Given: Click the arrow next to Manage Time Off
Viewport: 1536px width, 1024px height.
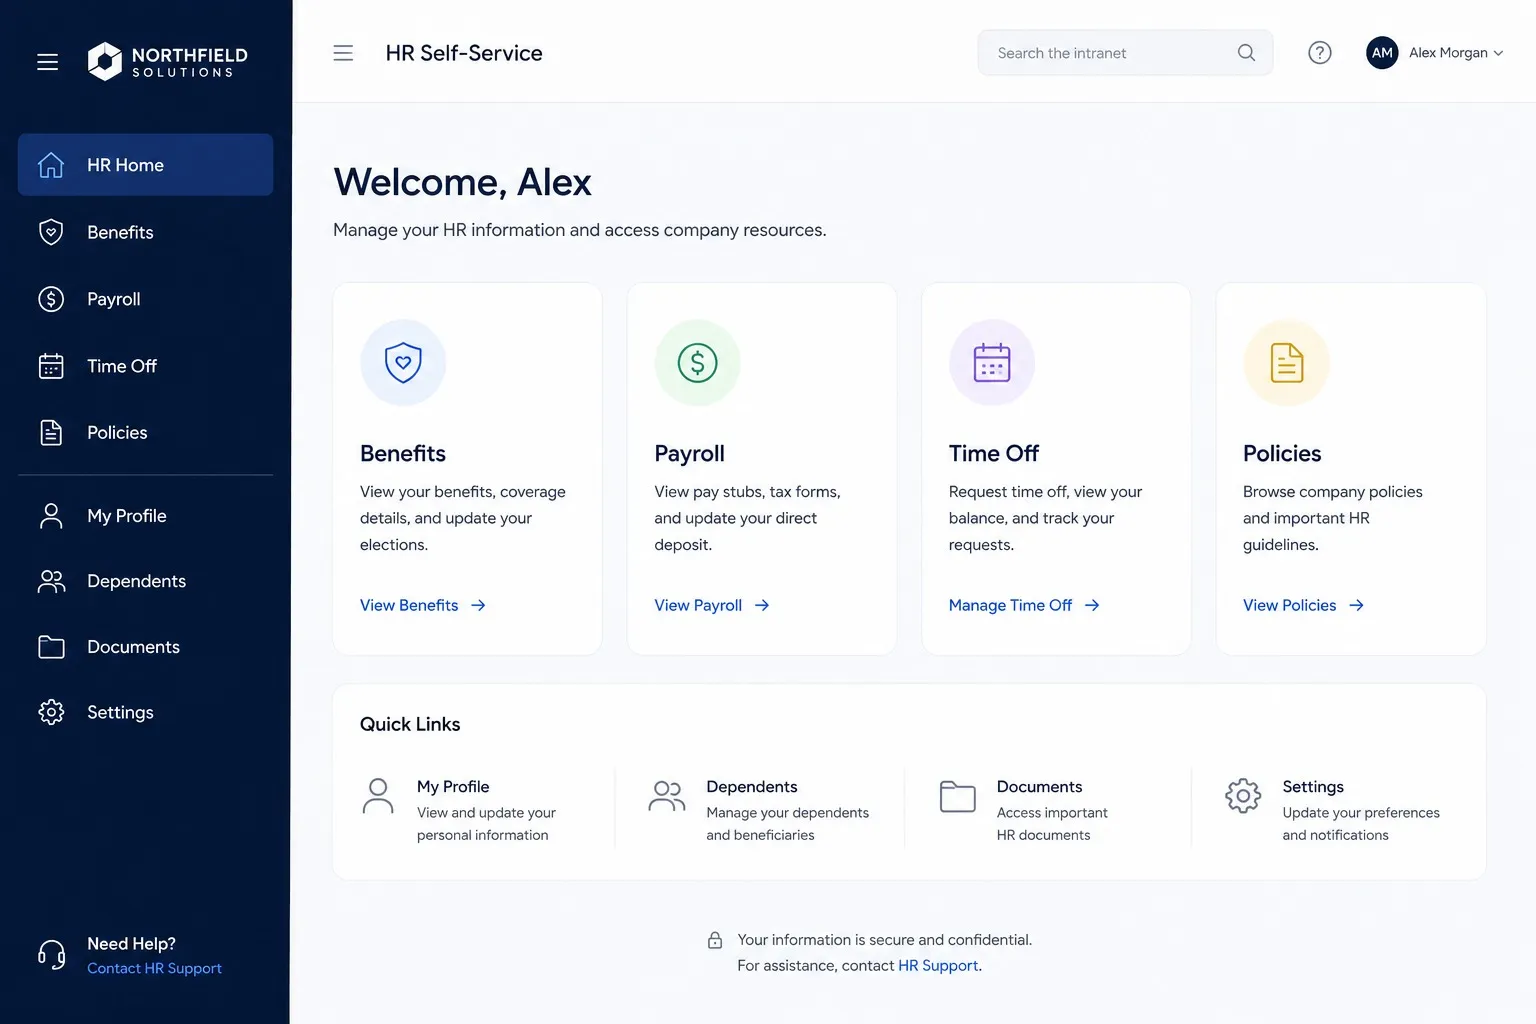Looking at the screenshot, I should pos(1092,605).
